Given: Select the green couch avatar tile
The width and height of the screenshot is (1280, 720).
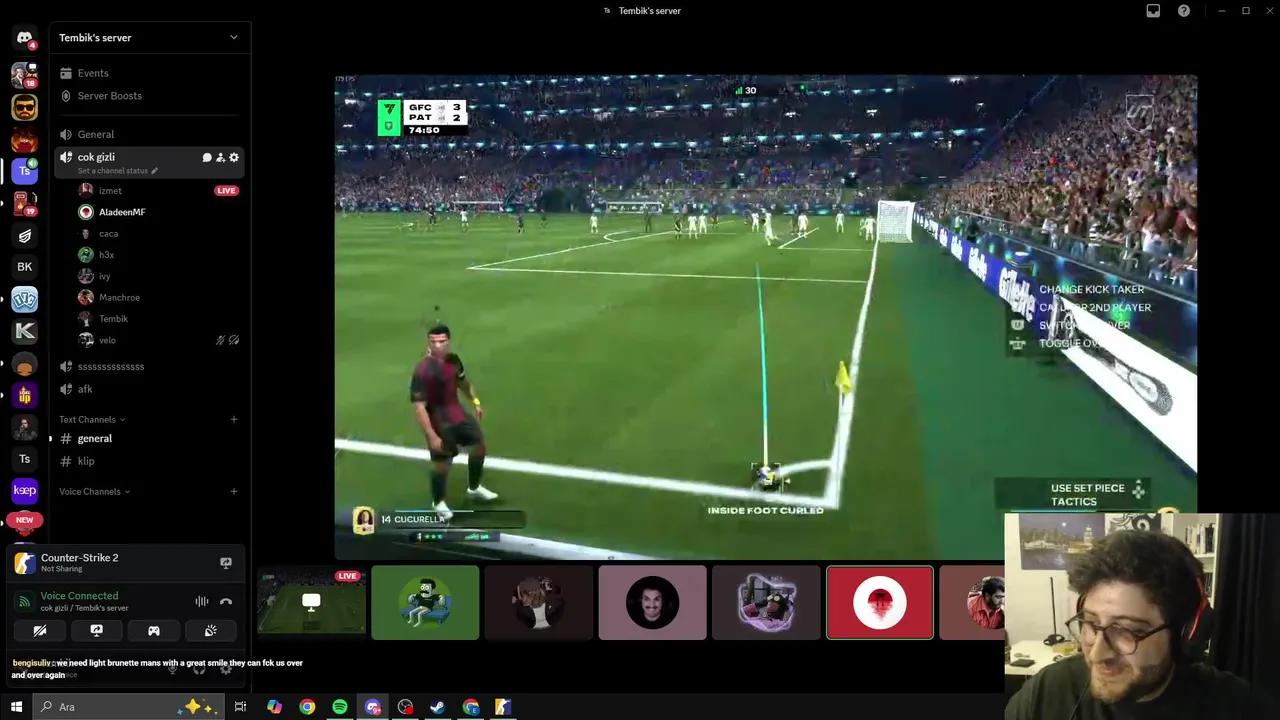Looking at the screenshot, I should (425, 602).
